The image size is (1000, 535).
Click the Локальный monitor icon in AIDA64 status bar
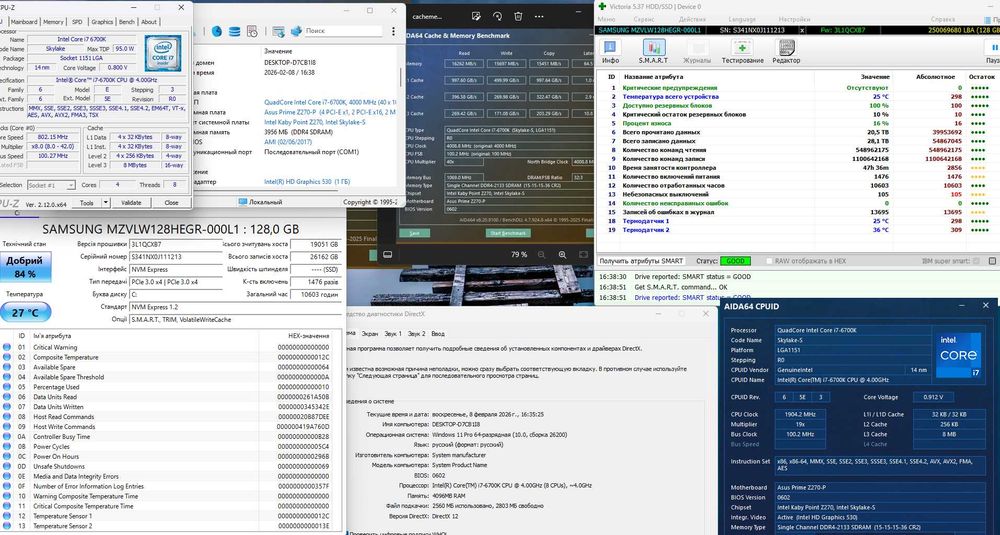pyautogui.click(x=242, y=202)
